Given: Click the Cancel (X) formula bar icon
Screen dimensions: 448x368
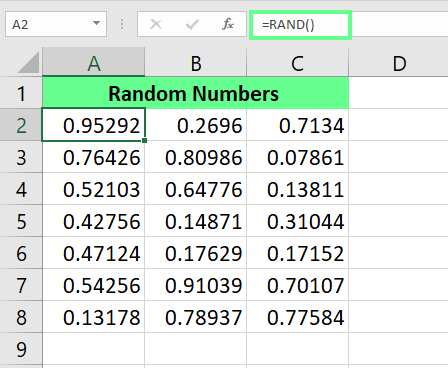Looking at the screenshot, I should pos(156,24).
